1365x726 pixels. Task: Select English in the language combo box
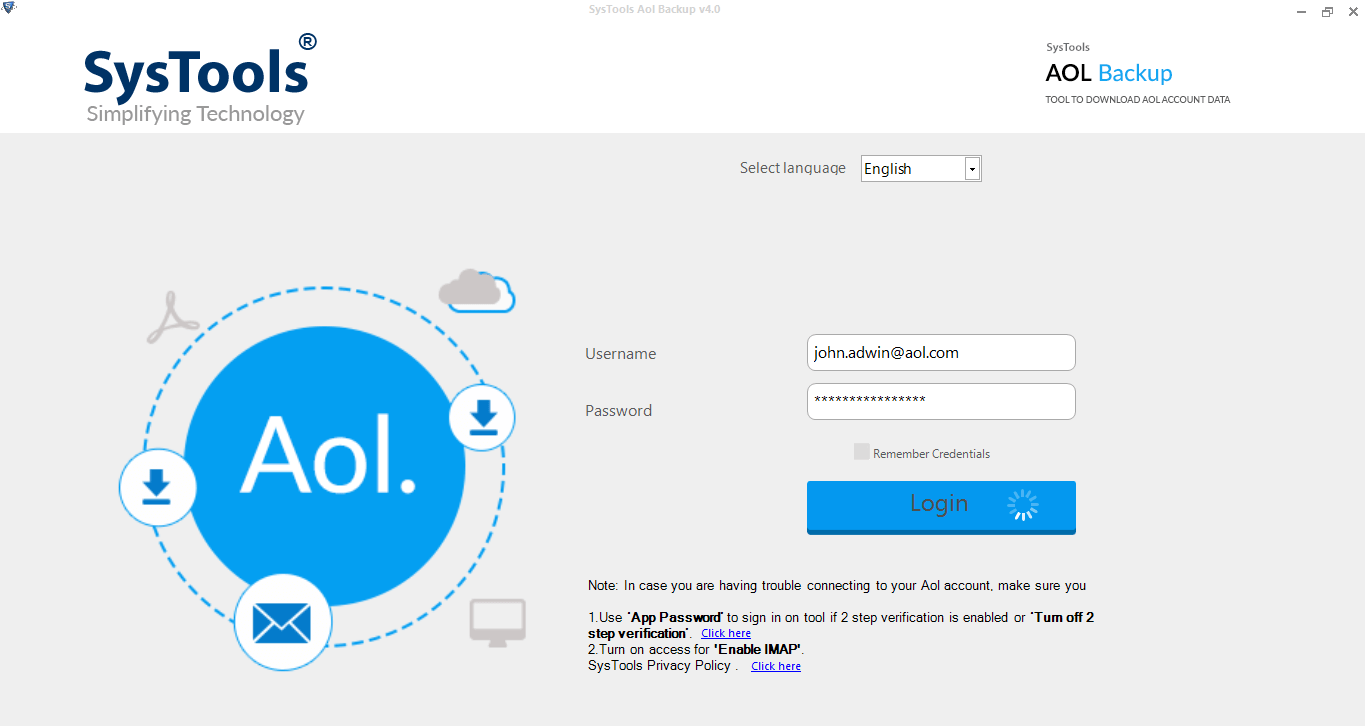[x=910, y=168]
